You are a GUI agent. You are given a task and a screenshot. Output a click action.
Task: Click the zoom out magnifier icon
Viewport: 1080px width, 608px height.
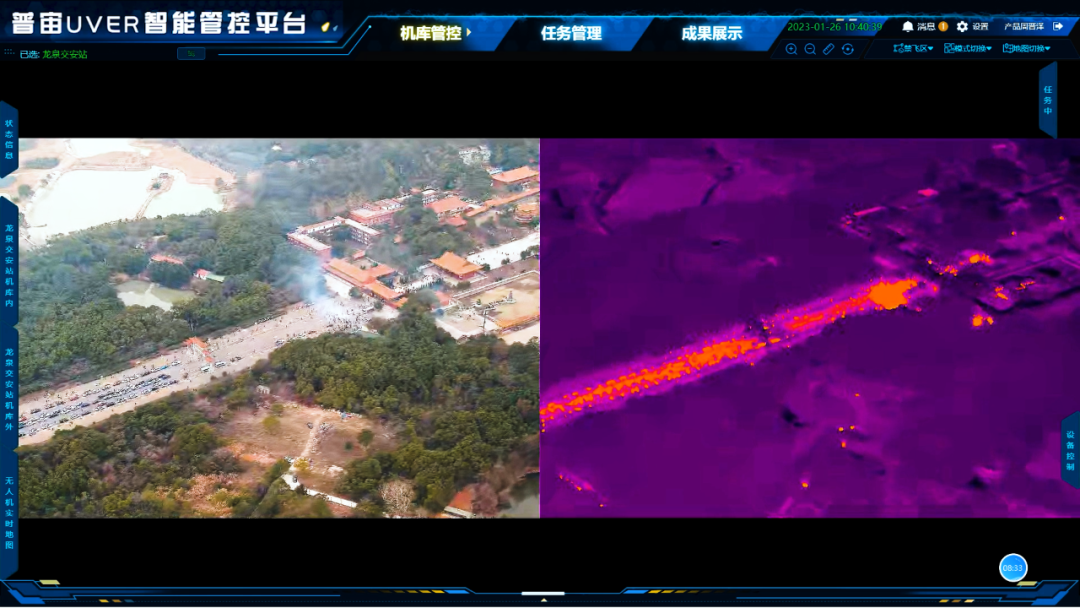(810, 49)
